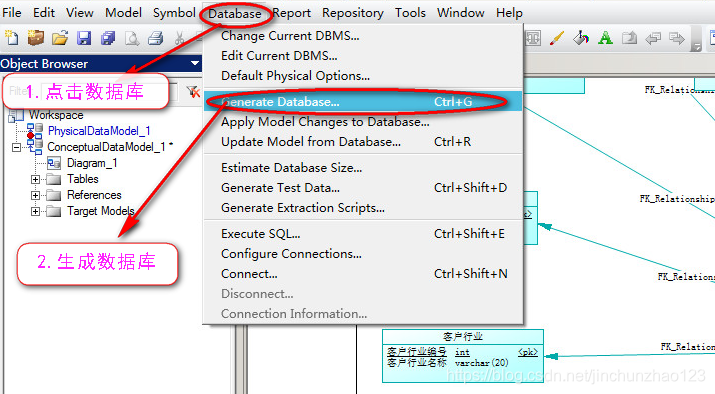Choose the Disconnect... menu entry

coord(363,294)
